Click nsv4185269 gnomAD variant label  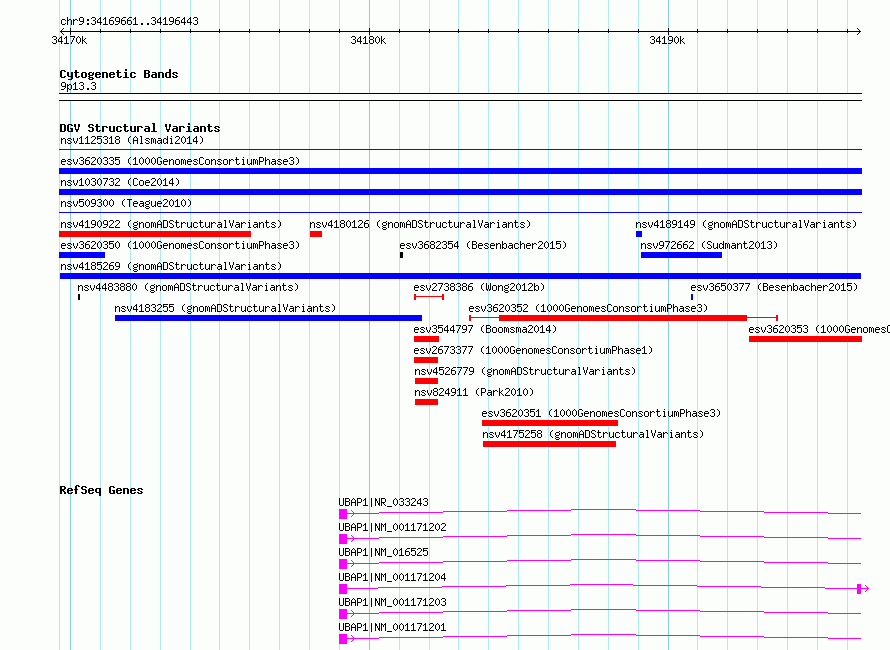[x=171, y=266]
